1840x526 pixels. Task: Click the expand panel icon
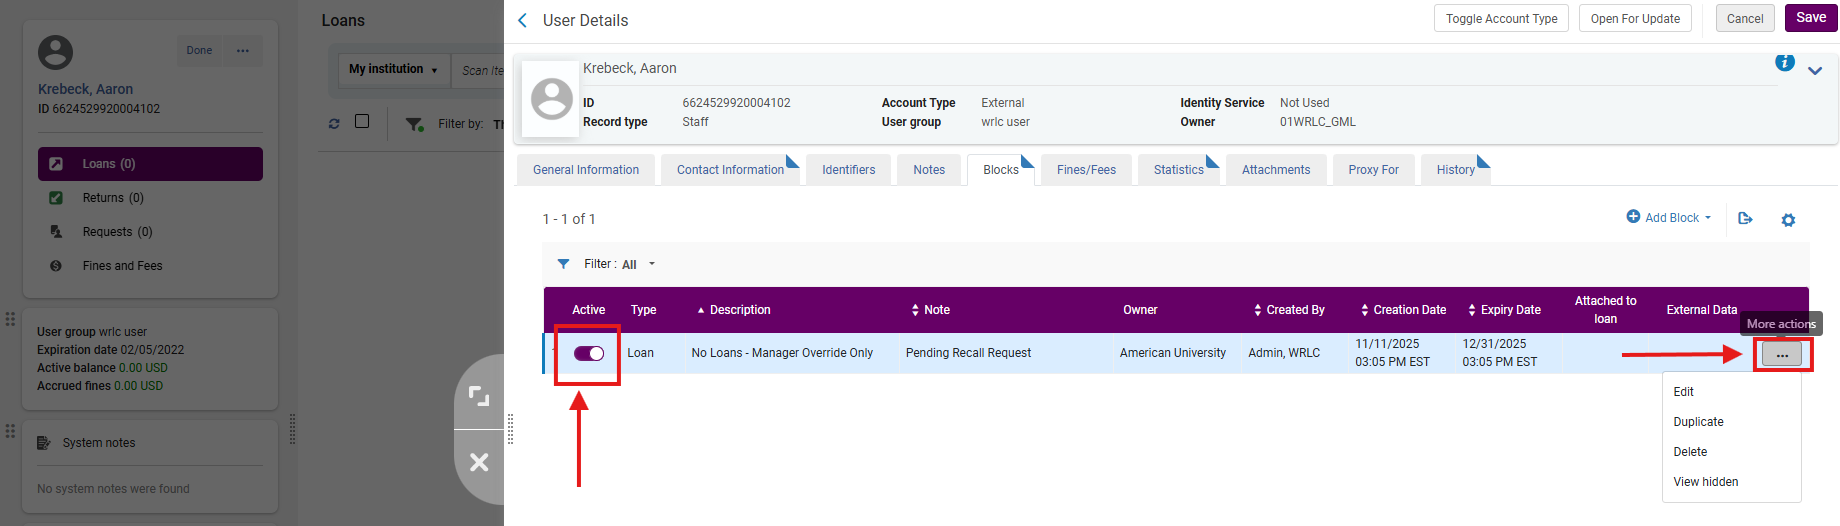479,396
